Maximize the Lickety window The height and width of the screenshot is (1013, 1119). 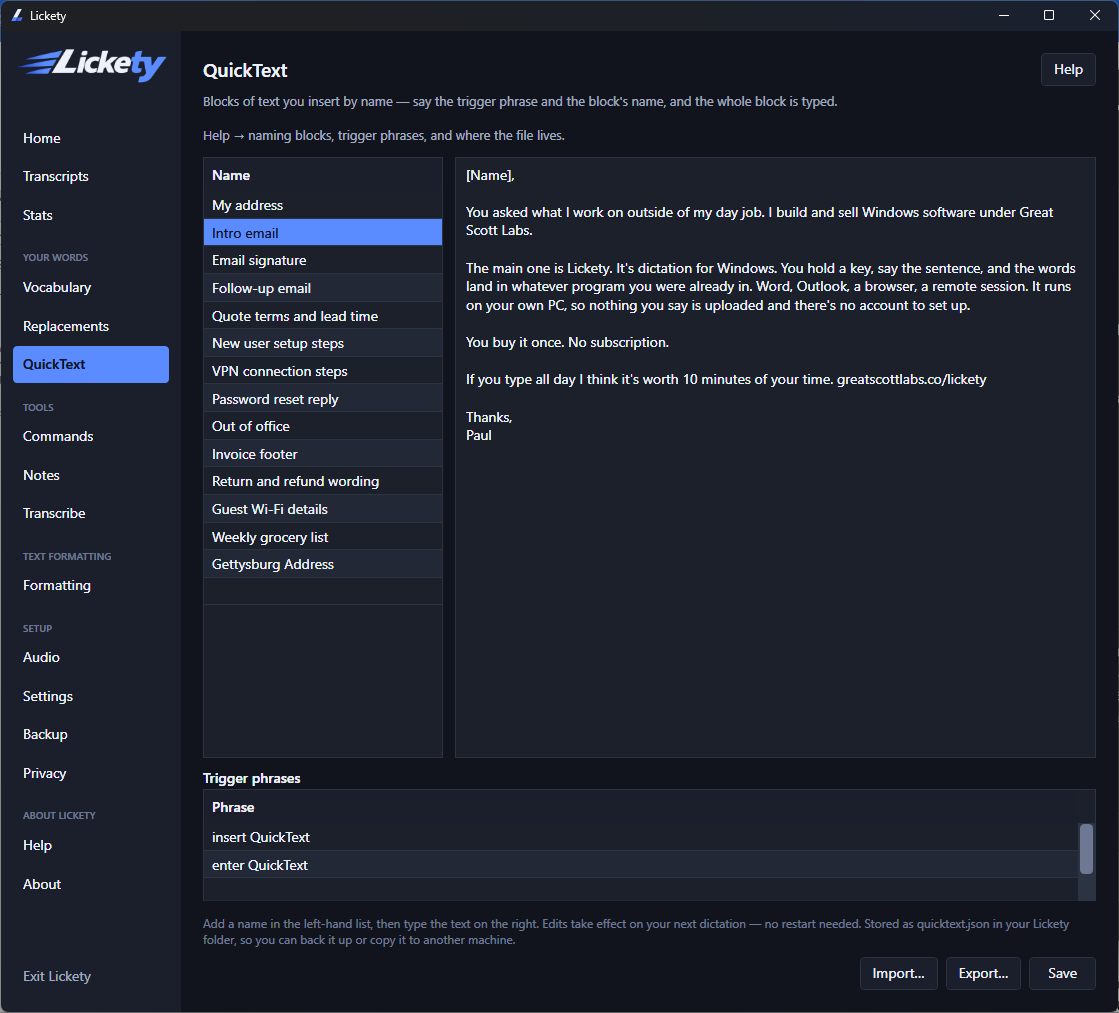(x=1048, y=15)
